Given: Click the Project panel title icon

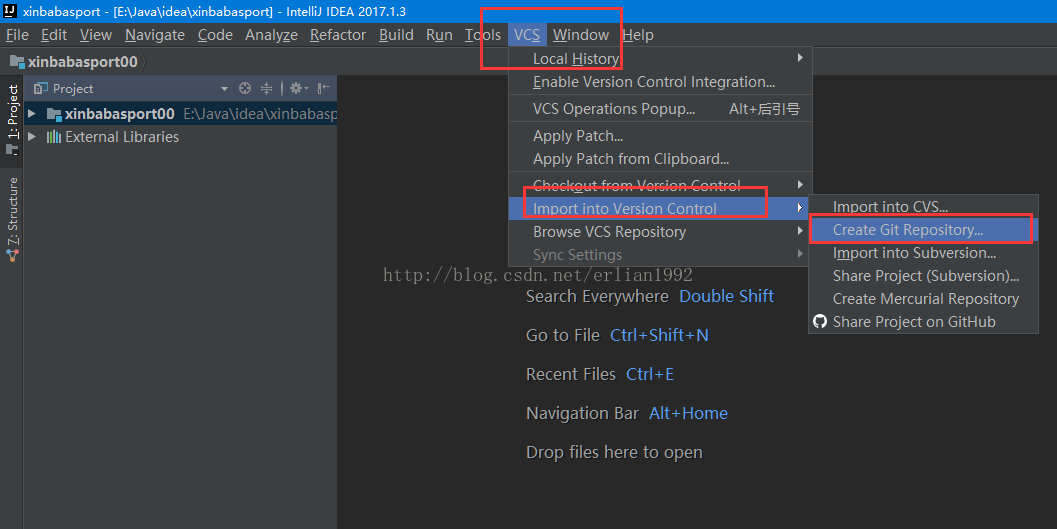Looking at the screenshot, I should point(40,88).
